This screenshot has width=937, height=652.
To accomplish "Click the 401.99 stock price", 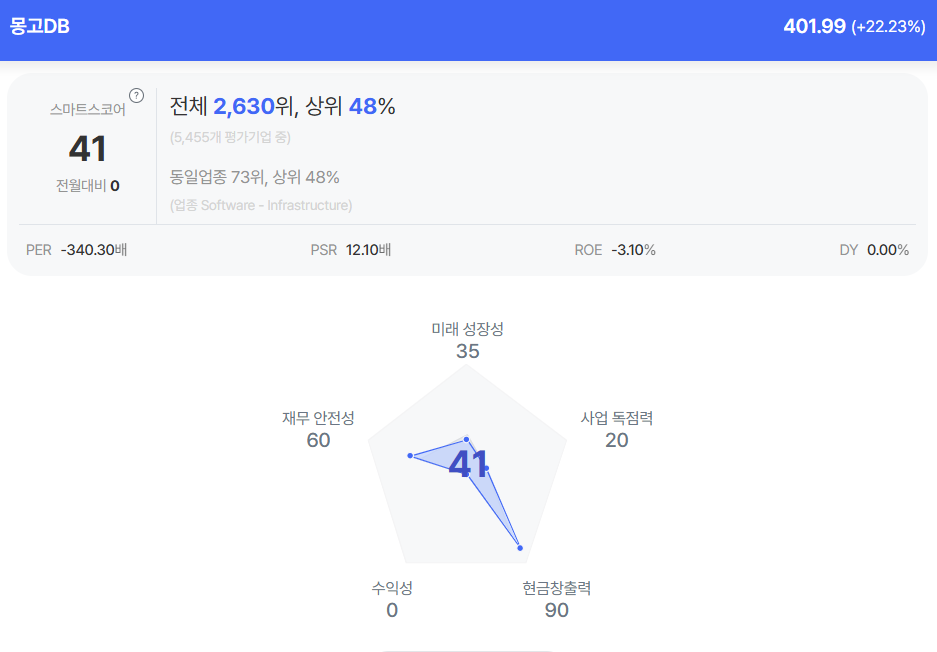I will click(814, 26).
